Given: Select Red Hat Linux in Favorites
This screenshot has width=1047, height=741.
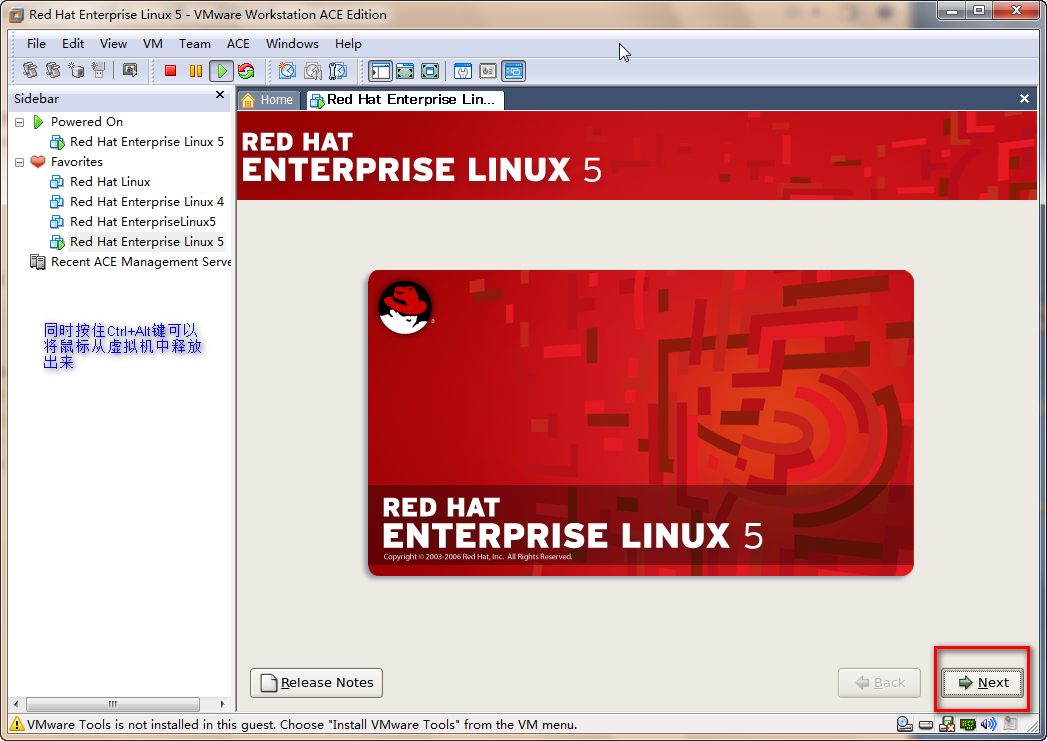Looking at the screenshot, I should 101,182.
